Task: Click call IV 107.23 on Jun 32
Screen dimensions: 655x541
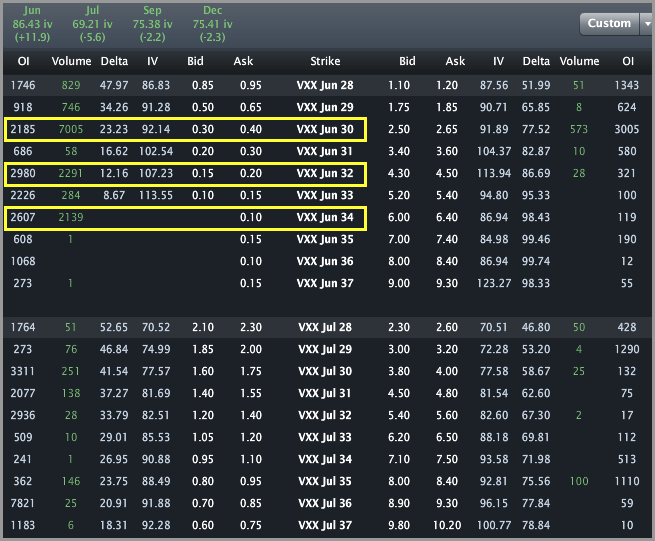Action: [x=156, y=173]
